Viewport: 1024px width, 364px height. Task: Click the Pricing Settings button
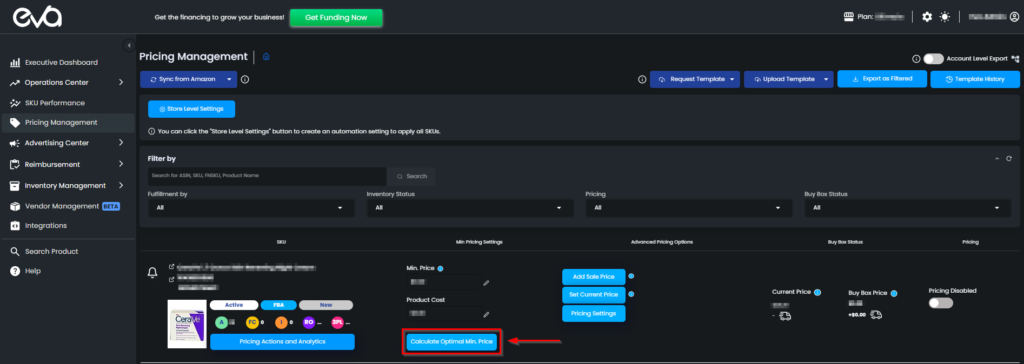[x=594, y=314]
